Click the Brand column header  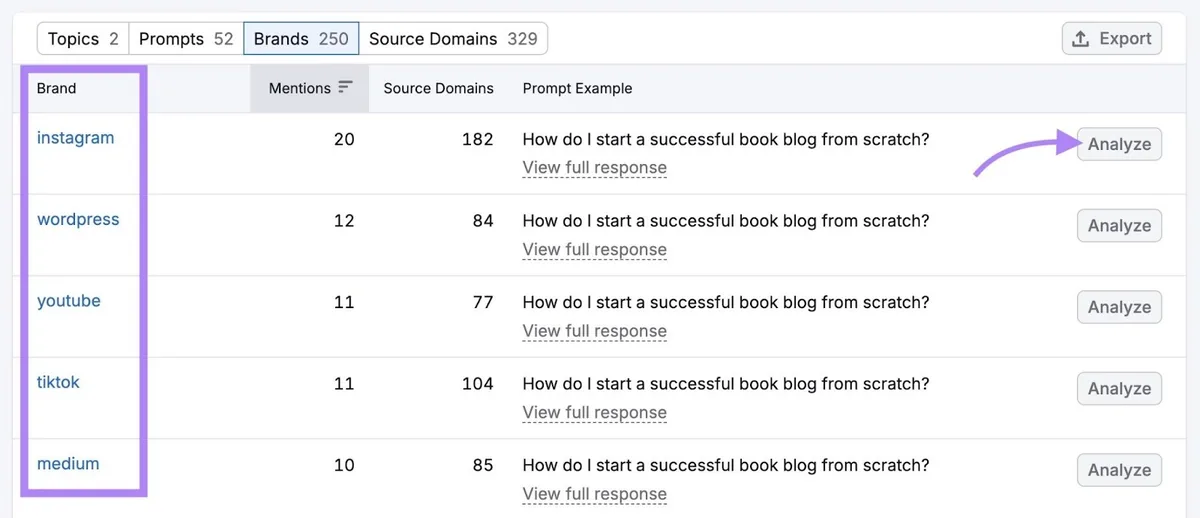56,88
